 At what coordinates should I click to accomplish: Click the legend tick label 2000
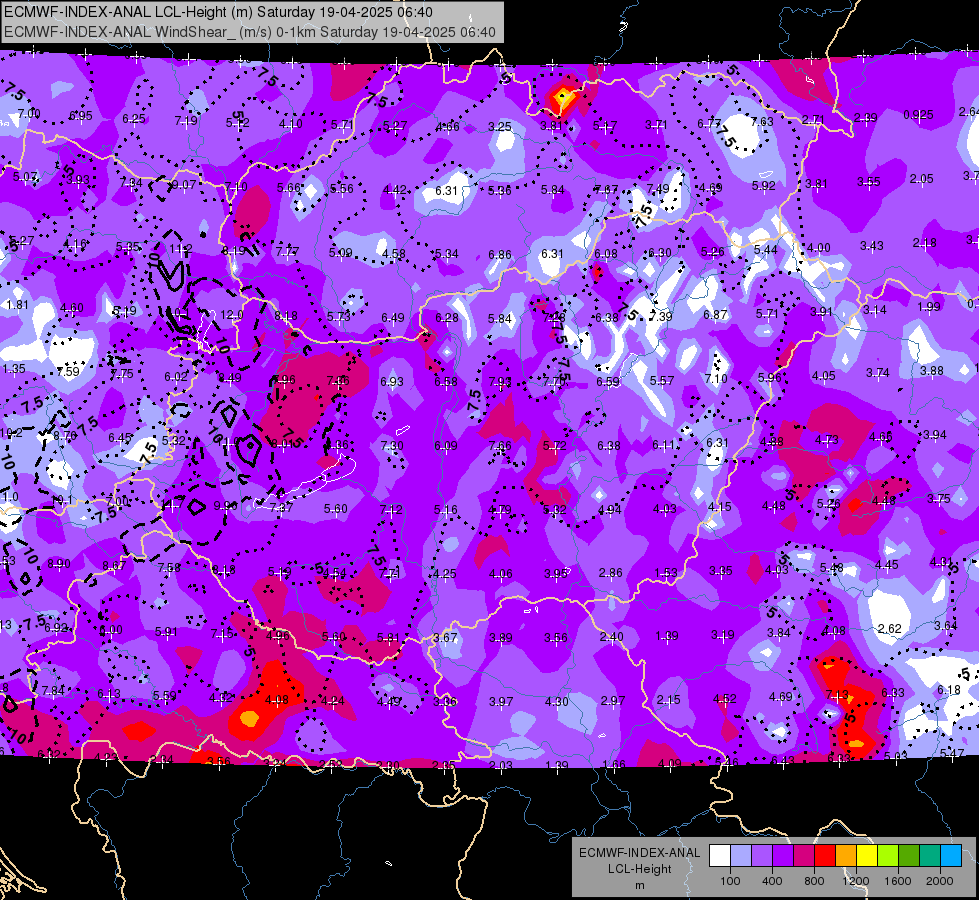pos(940,881)
